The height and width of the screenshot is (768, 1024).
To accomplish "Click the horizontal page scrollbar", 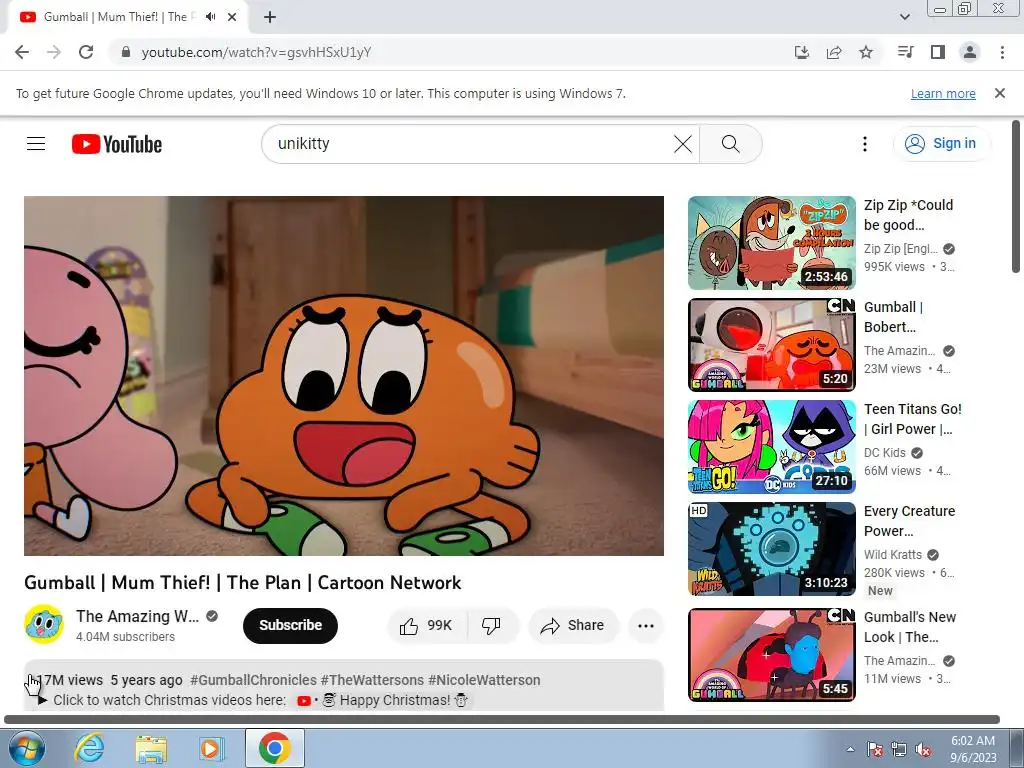I will point(502,720).
